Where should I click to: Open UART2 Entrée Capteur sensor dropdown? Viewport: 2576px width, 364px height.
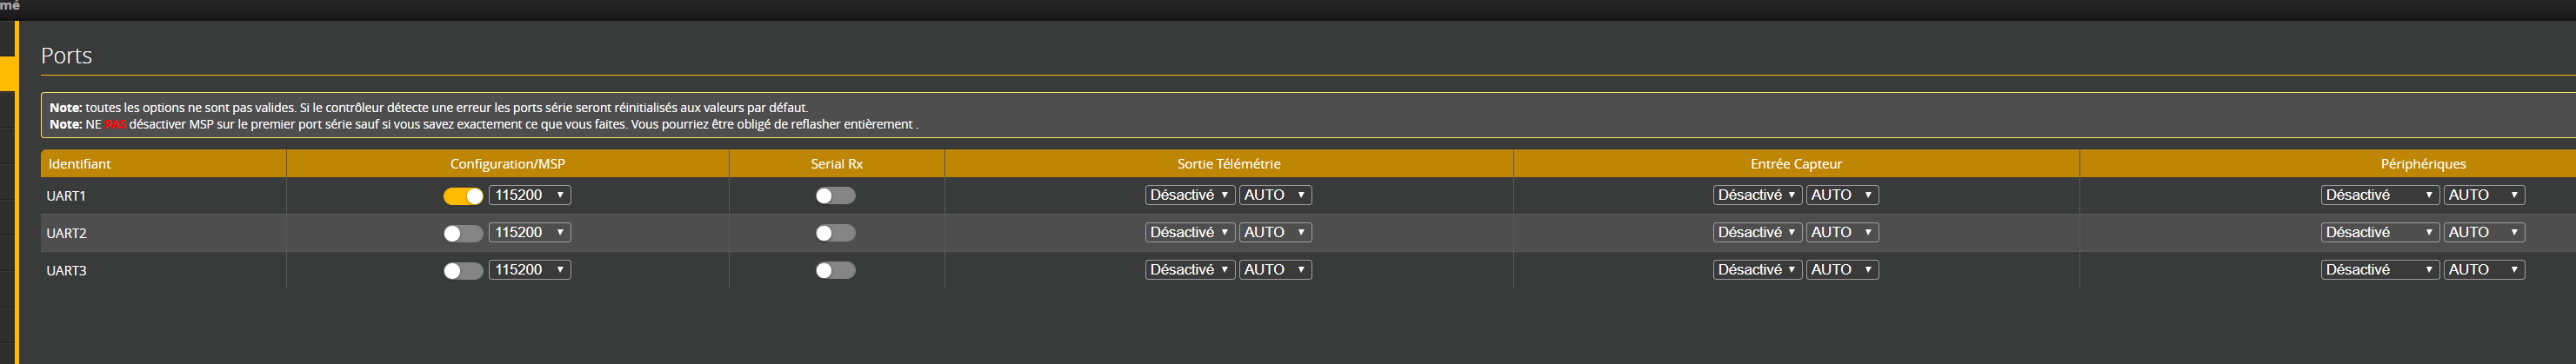coord(1757,232)
